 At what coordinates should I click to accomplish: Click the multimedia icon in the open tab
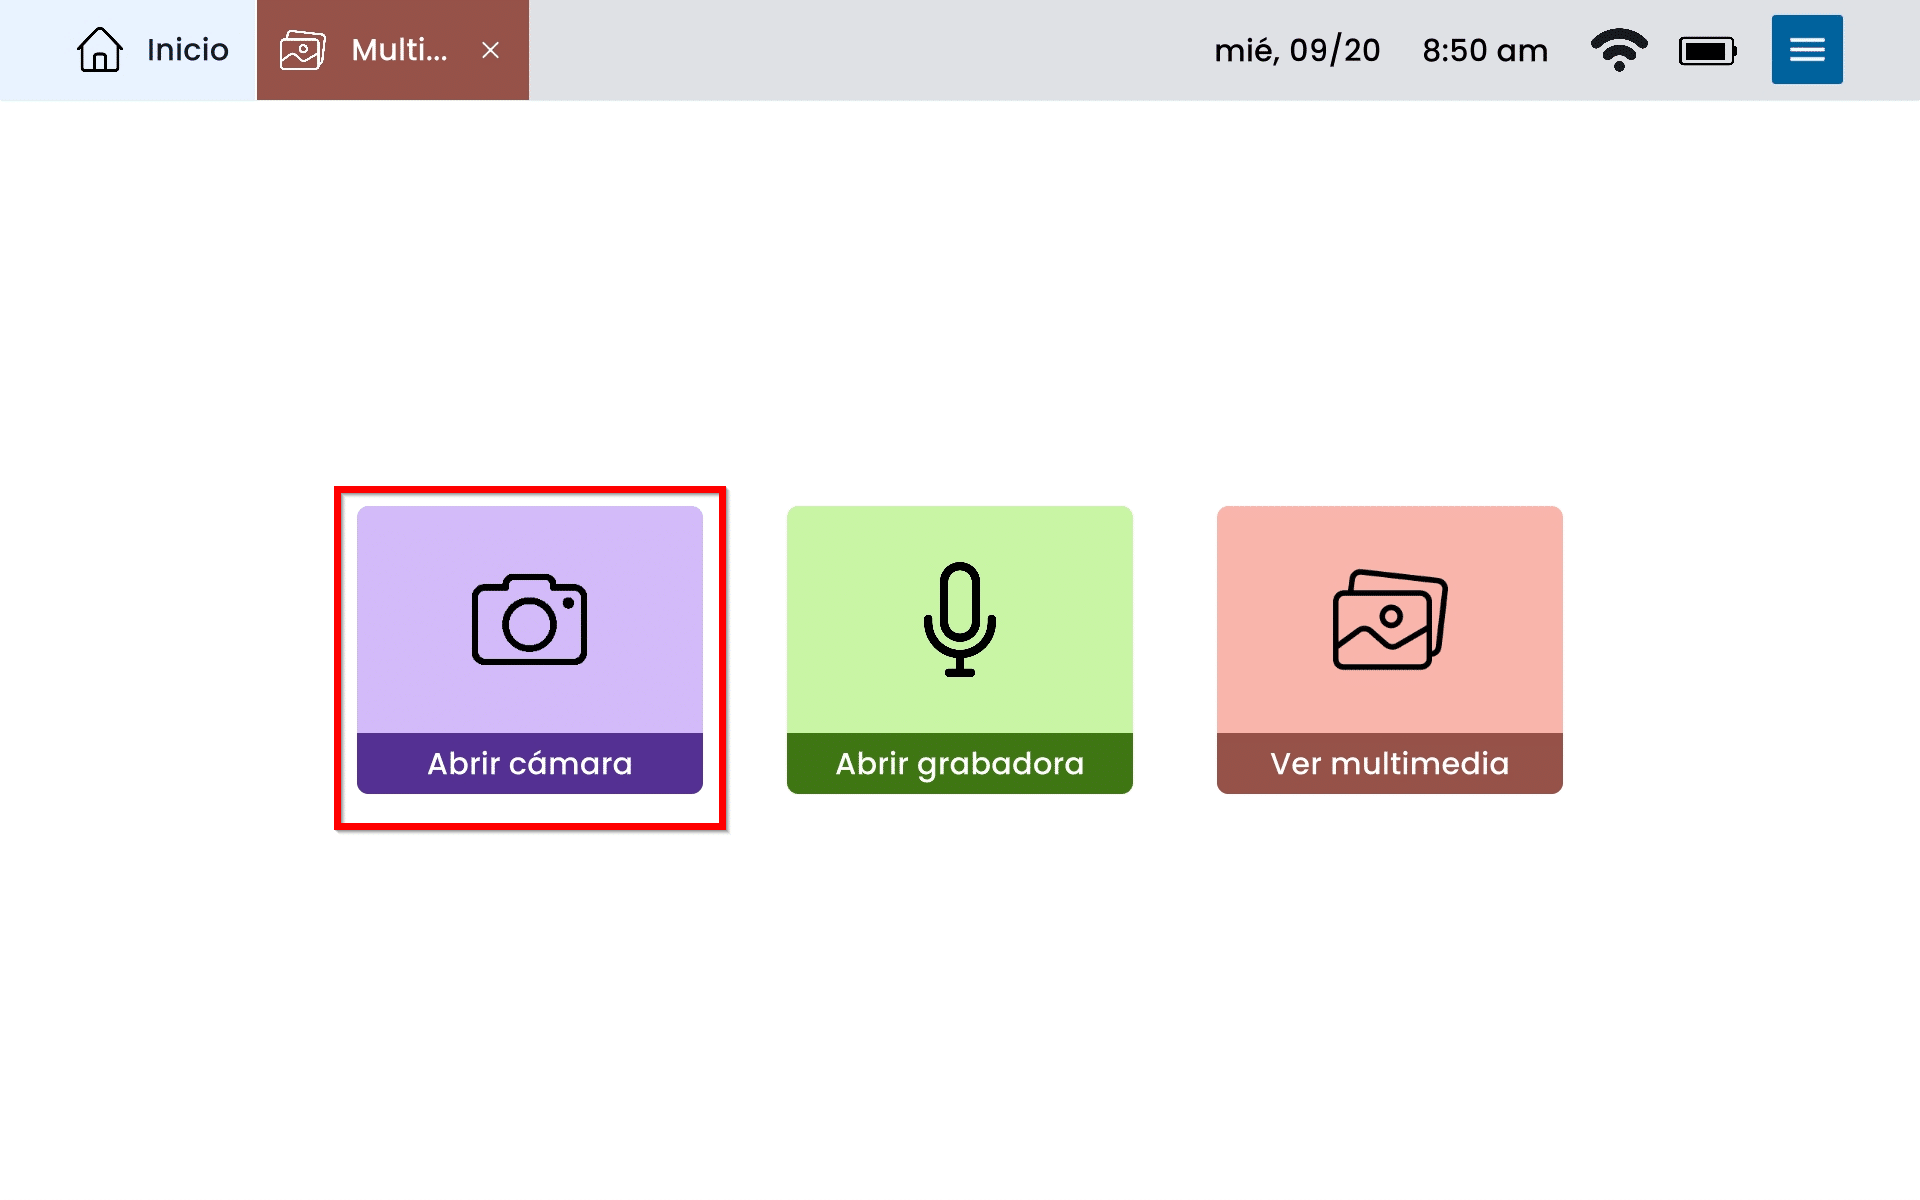303,50
